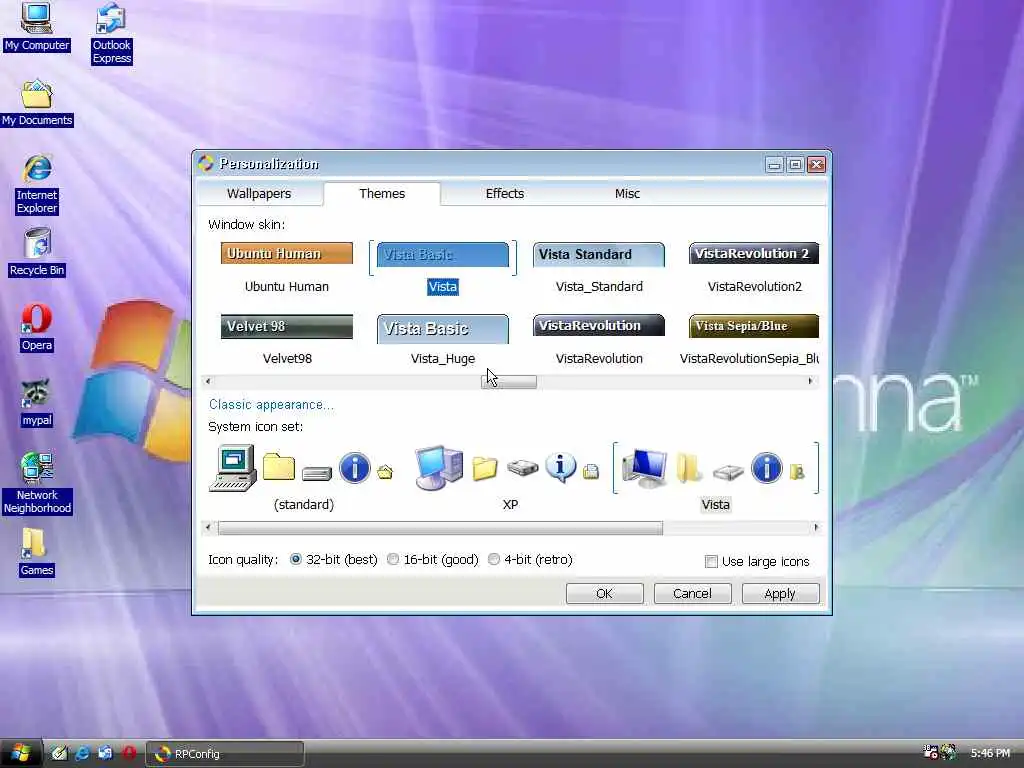Viewport: 1024px width, 768px height.
Task: Click window skin scrollbar left arrow
Action: pos(208,381)
